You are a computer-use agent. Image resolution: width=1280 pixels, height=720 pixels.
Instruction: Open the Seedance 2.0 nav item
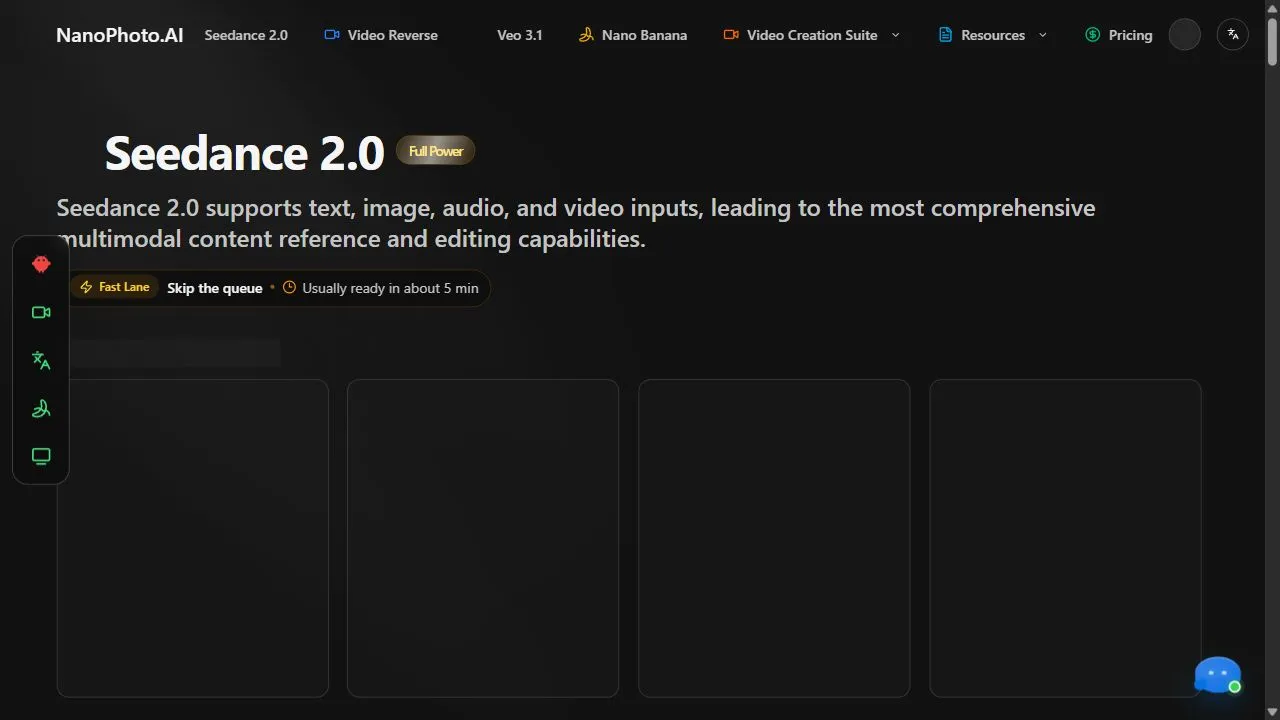246,35
